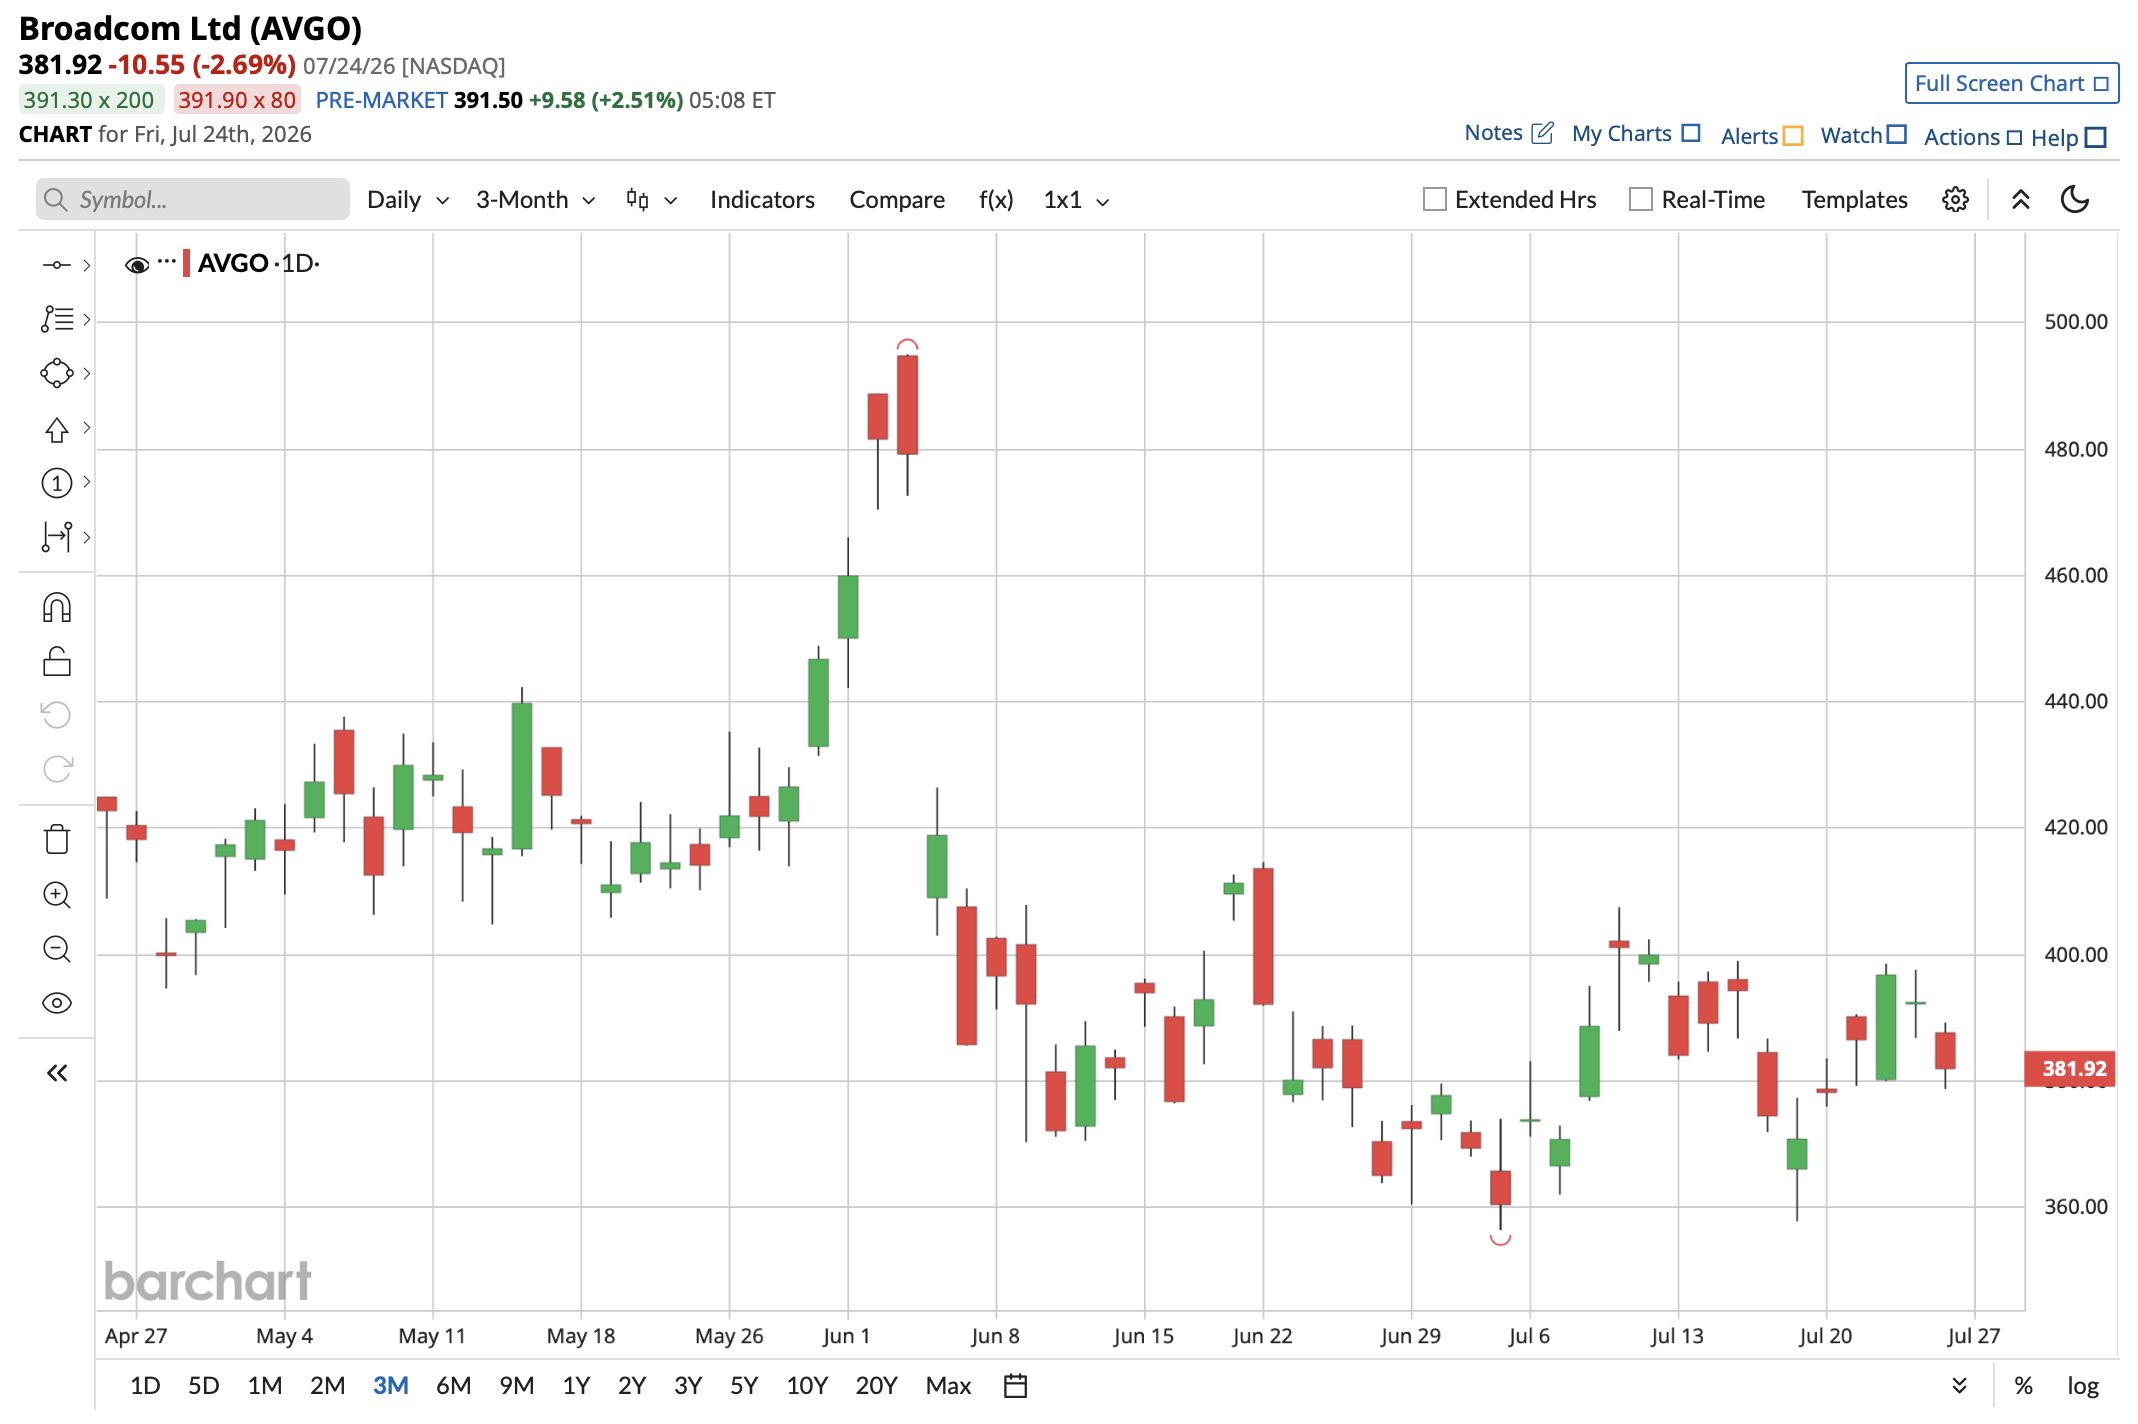Select the 5D time range
2138x1424 pixels.
point(203,1385)
